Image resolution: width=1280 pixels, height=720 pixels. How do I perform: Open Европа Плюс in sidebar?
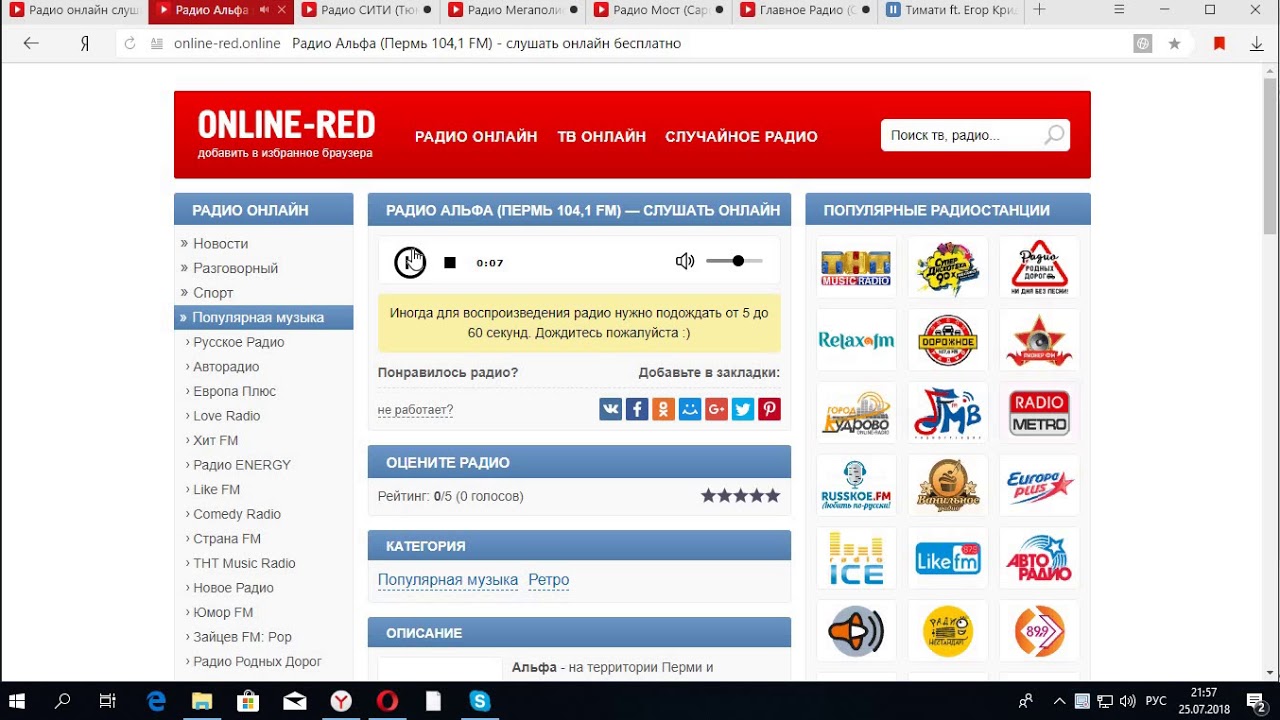234,391
